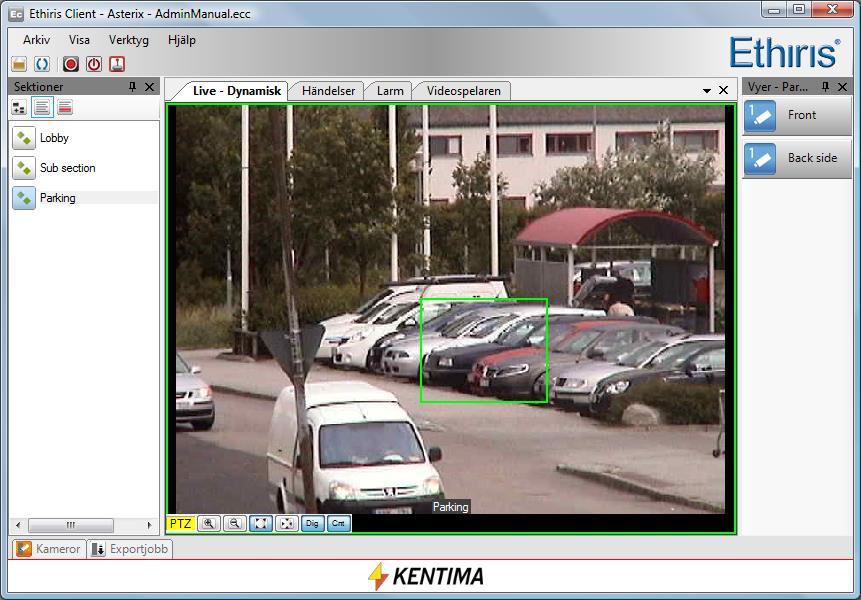Screen dimensions: 861x600
Task: Click the white van in the video
Action: 354,447
